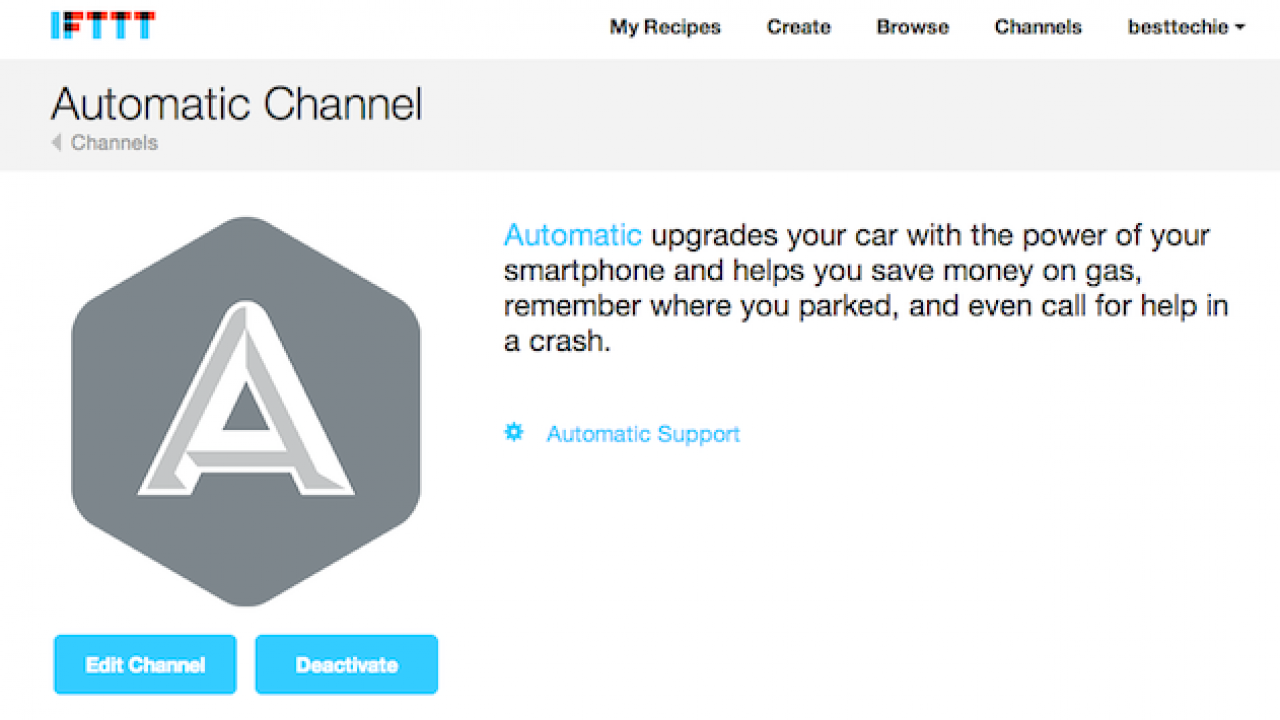The width and height of the screenshot is (1280, 720).
Task: Click the IFTTT home icon in top-left
Action: coord(103,24)
